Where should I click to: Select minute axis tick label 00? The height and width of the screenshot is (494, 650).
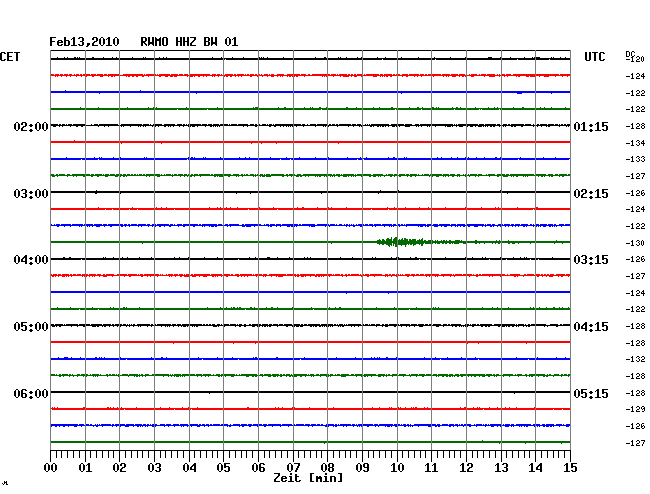coord(51,467)
